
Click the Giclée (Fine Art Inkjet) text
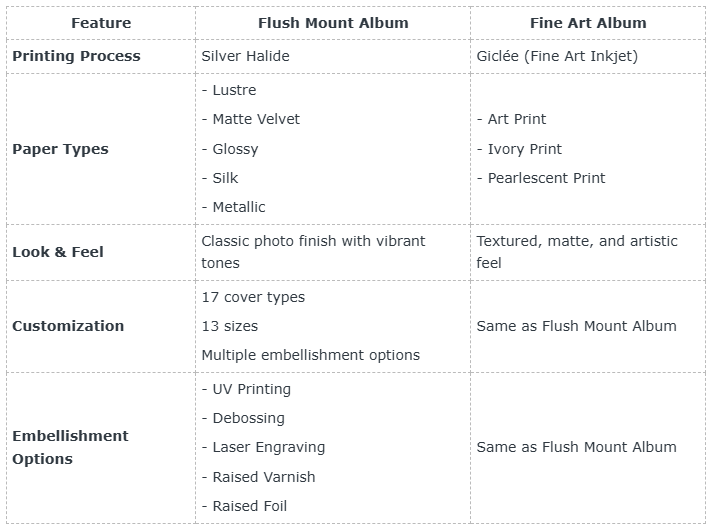557,56
